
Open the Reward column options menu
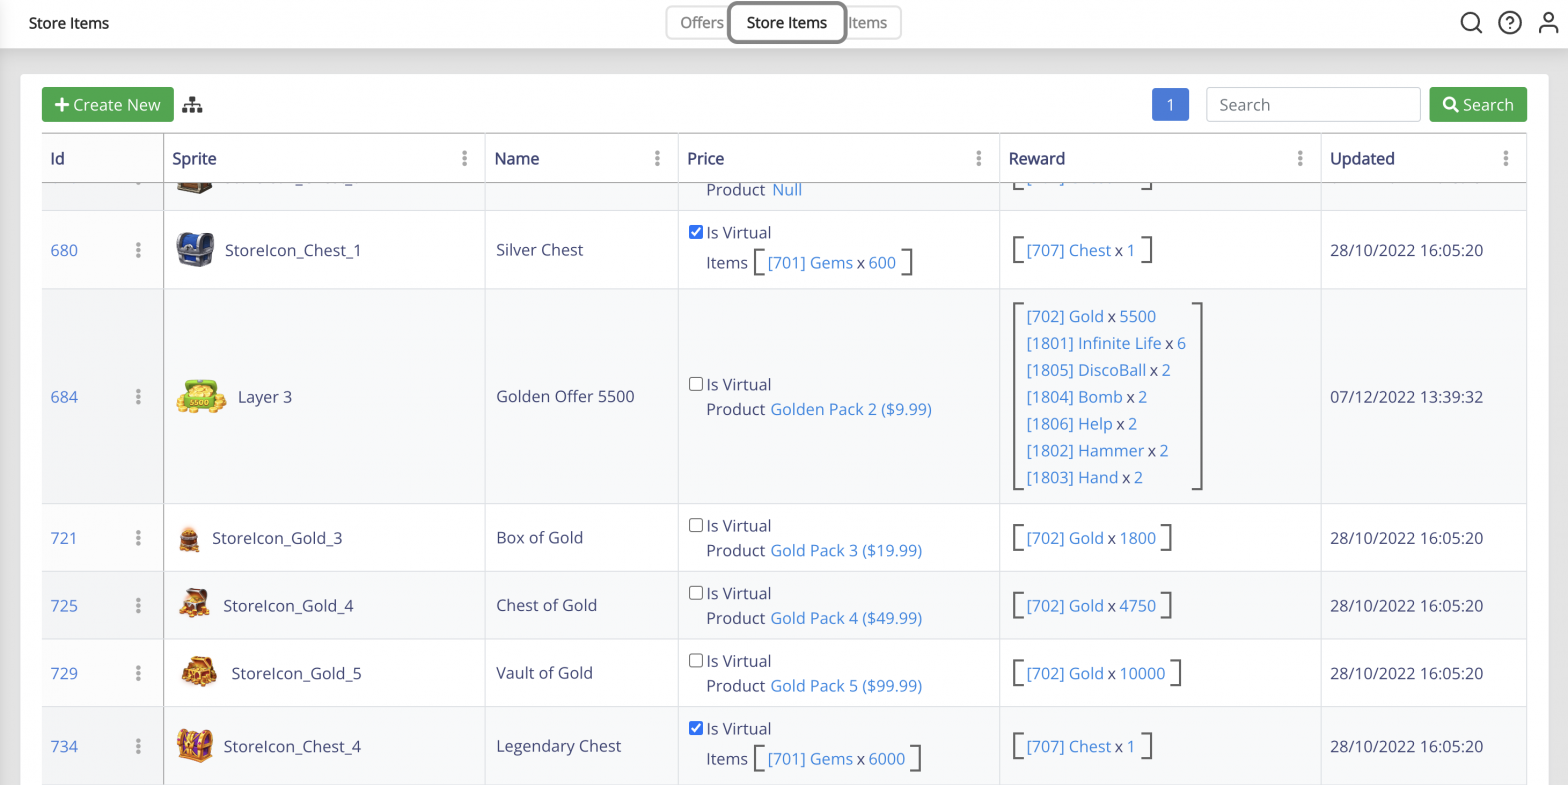[x=1300, y=158]
